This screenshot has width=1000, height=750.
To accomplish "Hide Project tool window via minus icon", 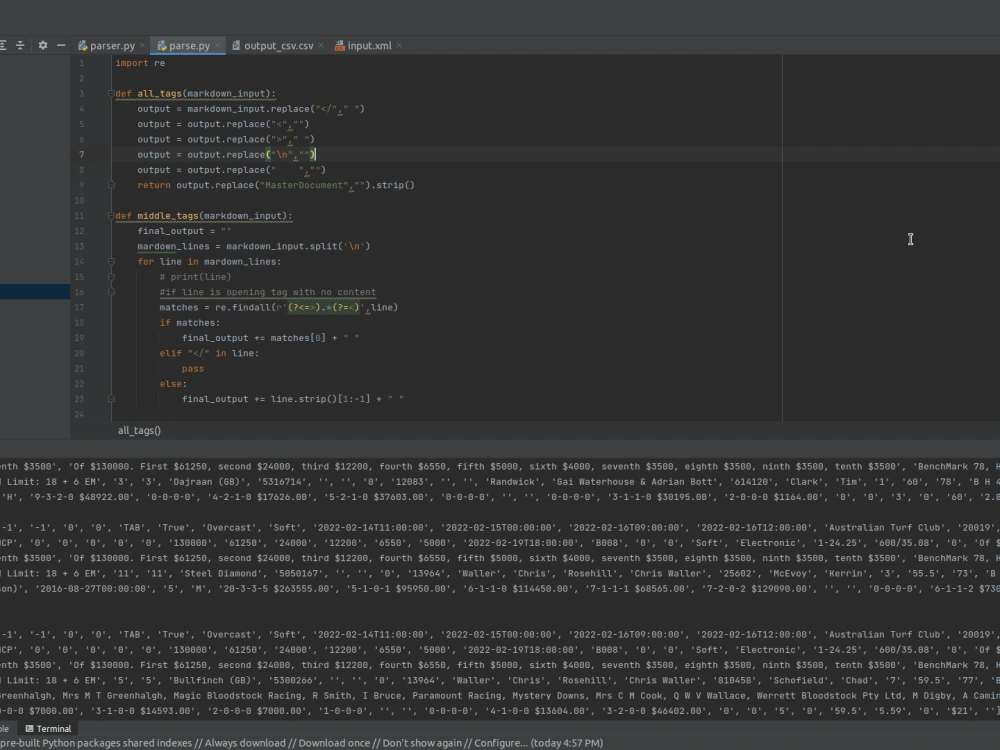I will coord(60,45).
